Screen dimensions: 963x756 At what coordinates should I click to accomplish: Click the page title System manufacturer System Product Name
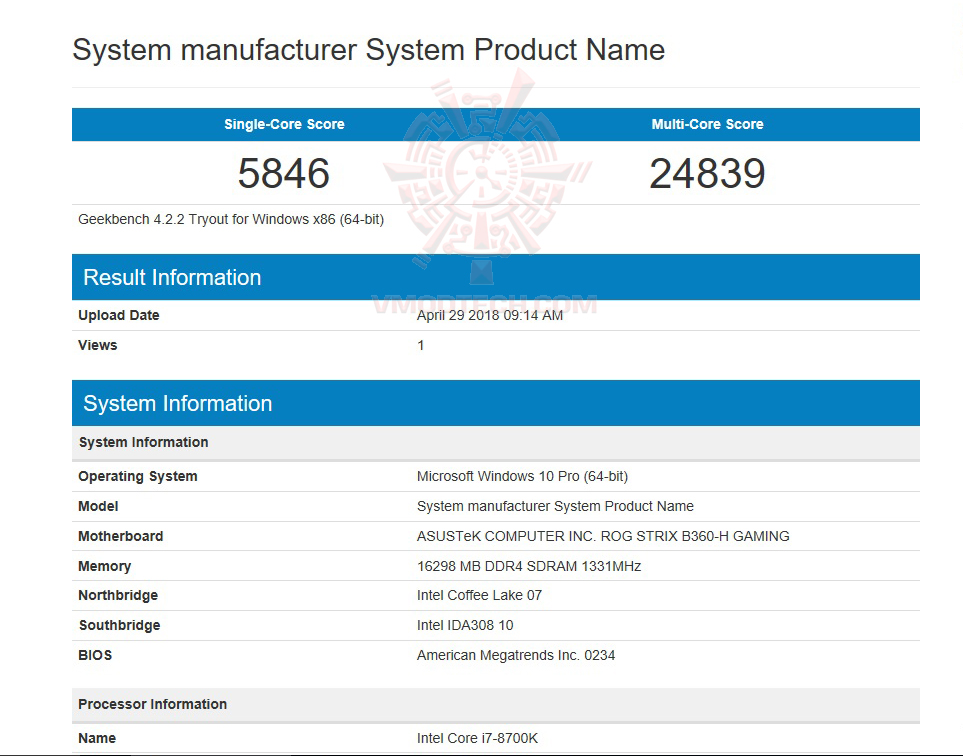coord(368,50)
